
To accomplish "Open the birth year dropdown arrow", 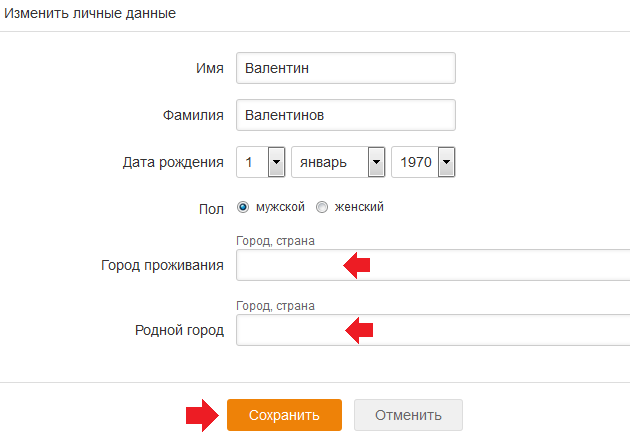I will pos(446,162).
